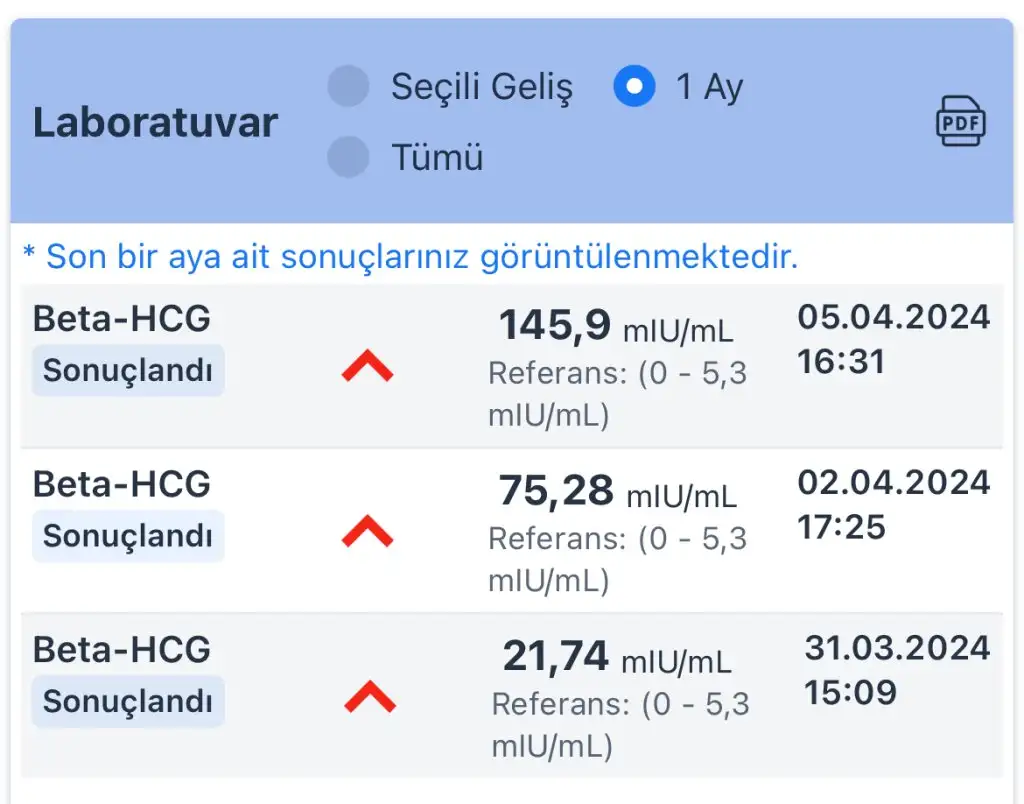This screenshot has width=1024, height=804.
Task: Click Sonuçlandı badge on 05.04.2024 result
Action: coord(128,371)
